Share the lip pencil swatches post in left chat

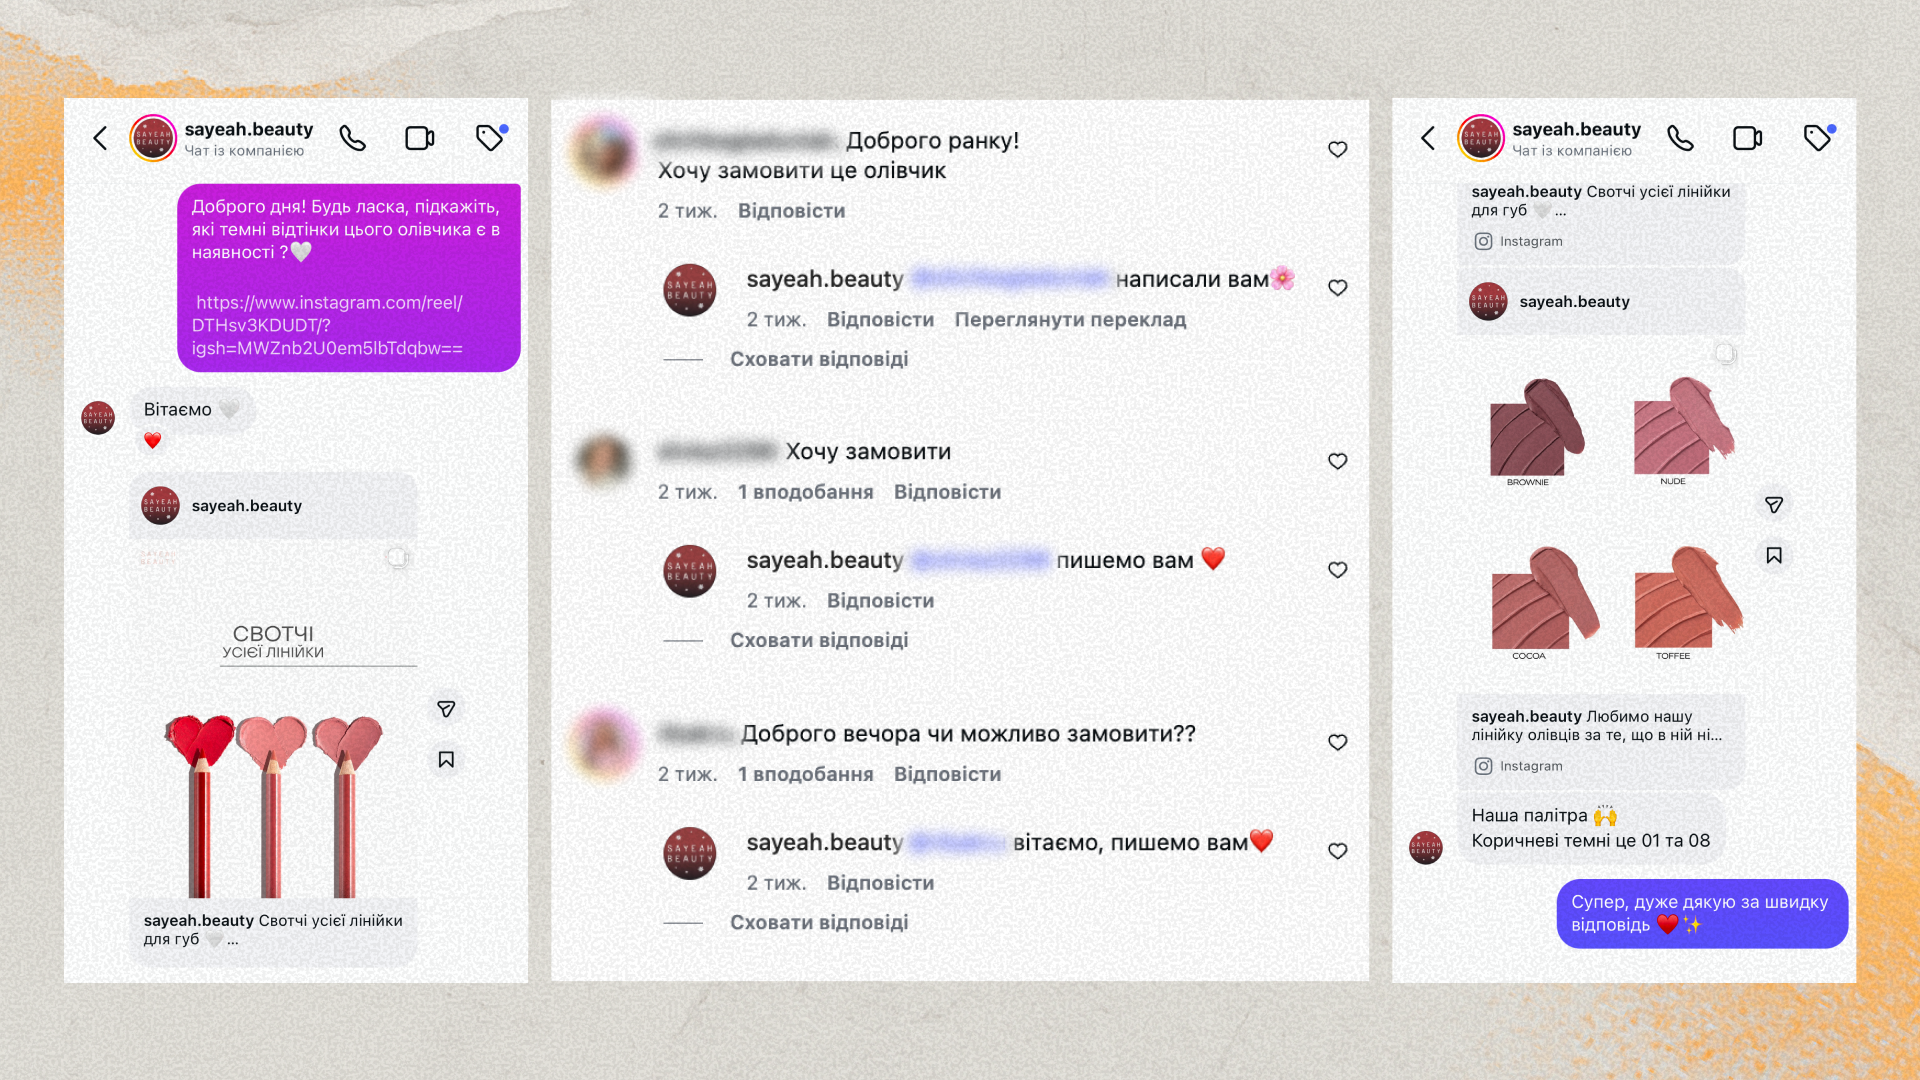[446, 709]
